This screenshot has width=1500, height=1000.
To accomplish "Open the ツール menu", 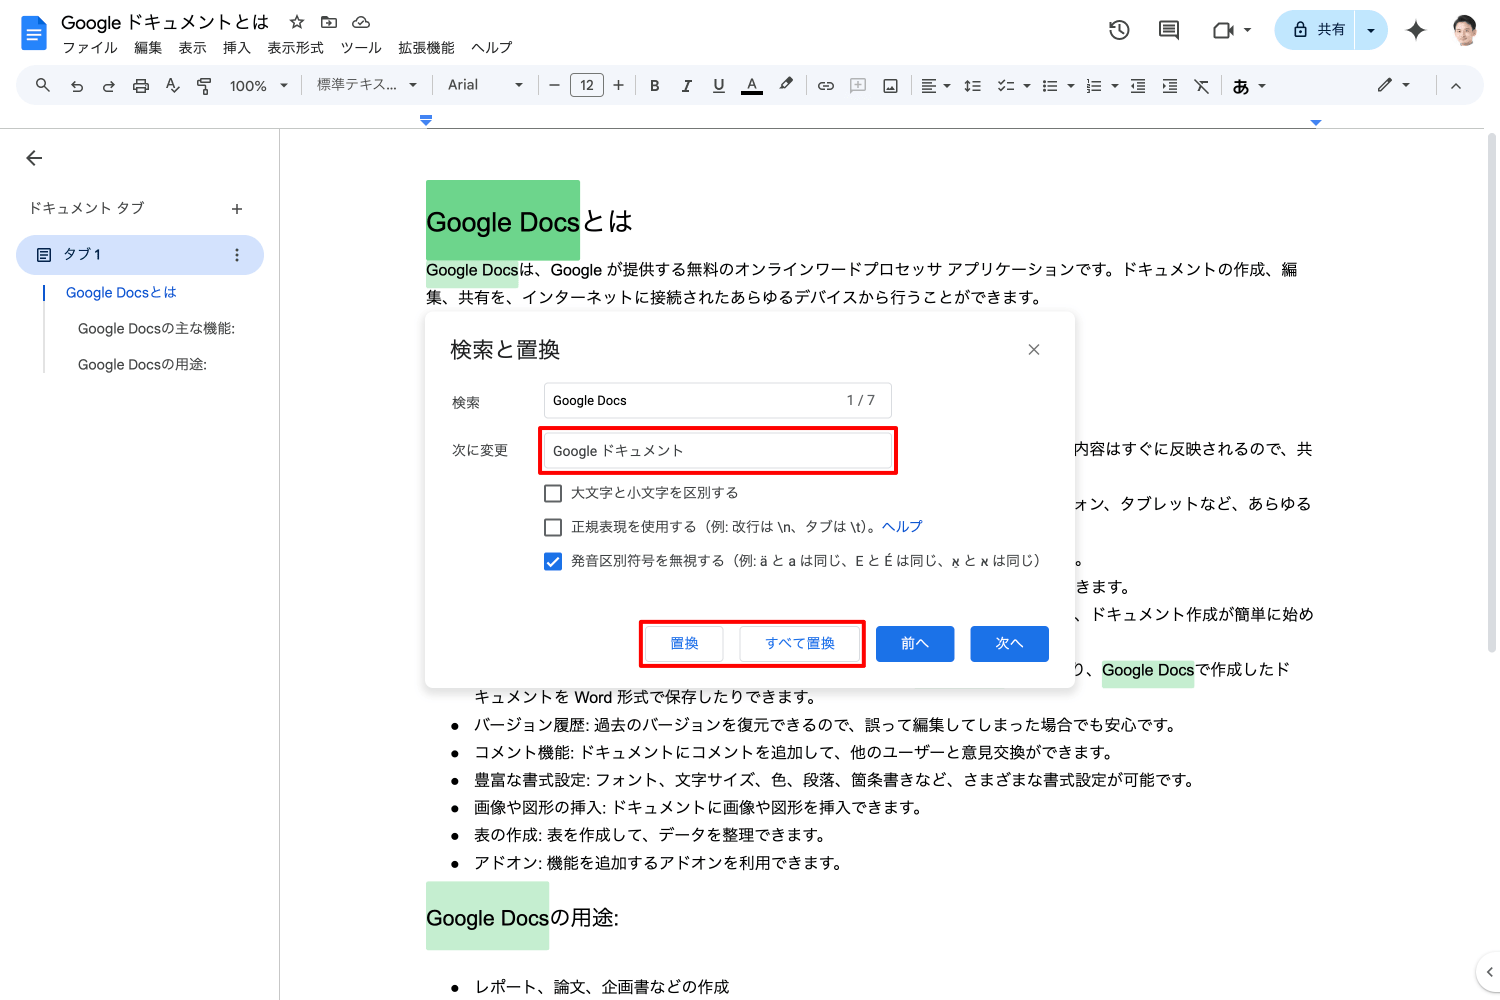I will (x=361, y=48).
